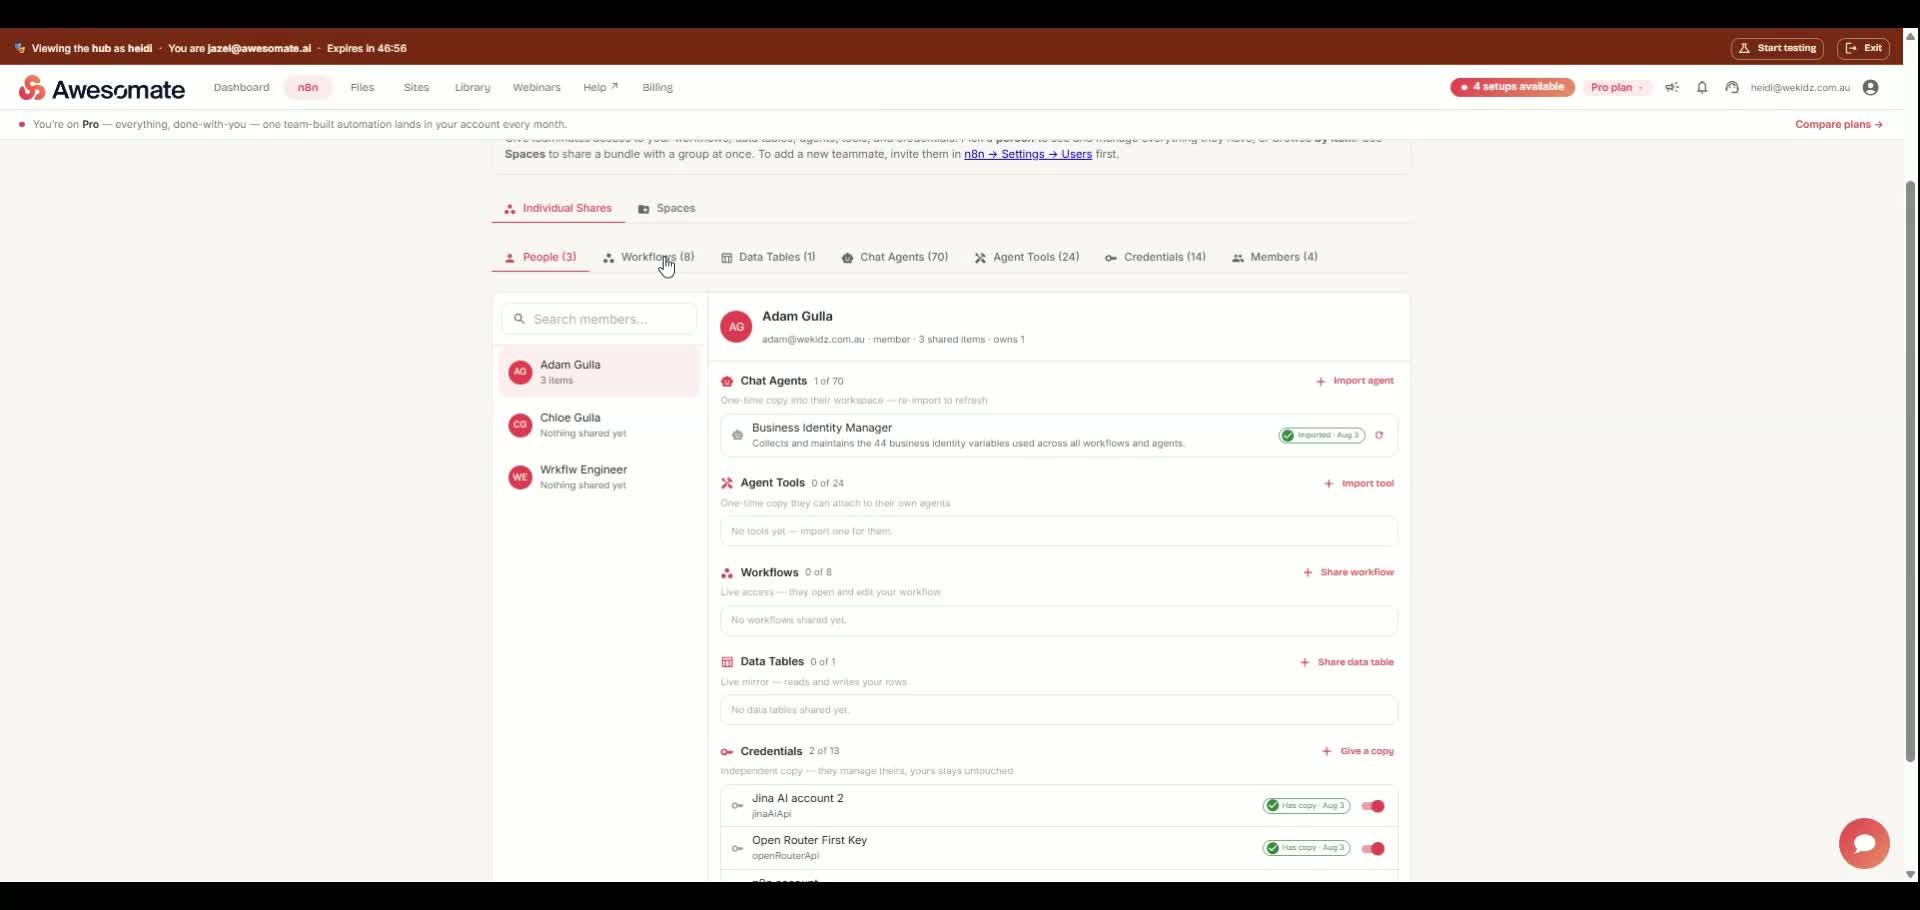Viewport: 1920px width, 910px height.
Task: Click the 4 setups available badge
Action: pyautogui.click(x=1512, y=88)
